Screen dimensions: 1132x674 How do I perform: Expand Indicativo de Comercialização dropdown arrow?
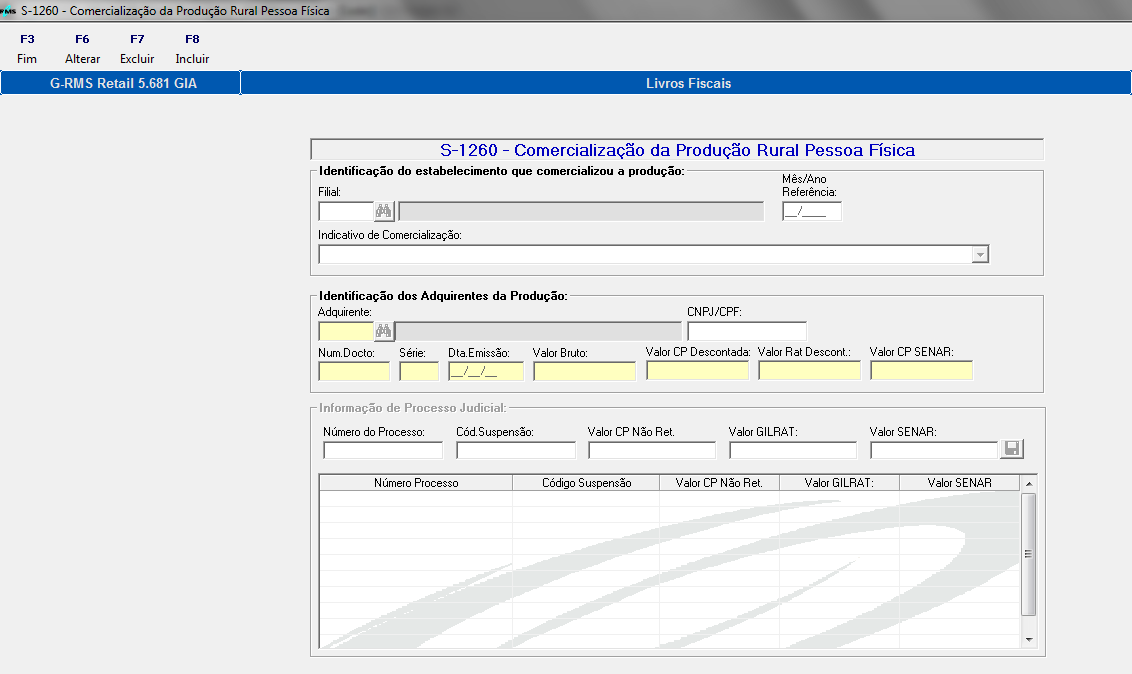point(980,255)
